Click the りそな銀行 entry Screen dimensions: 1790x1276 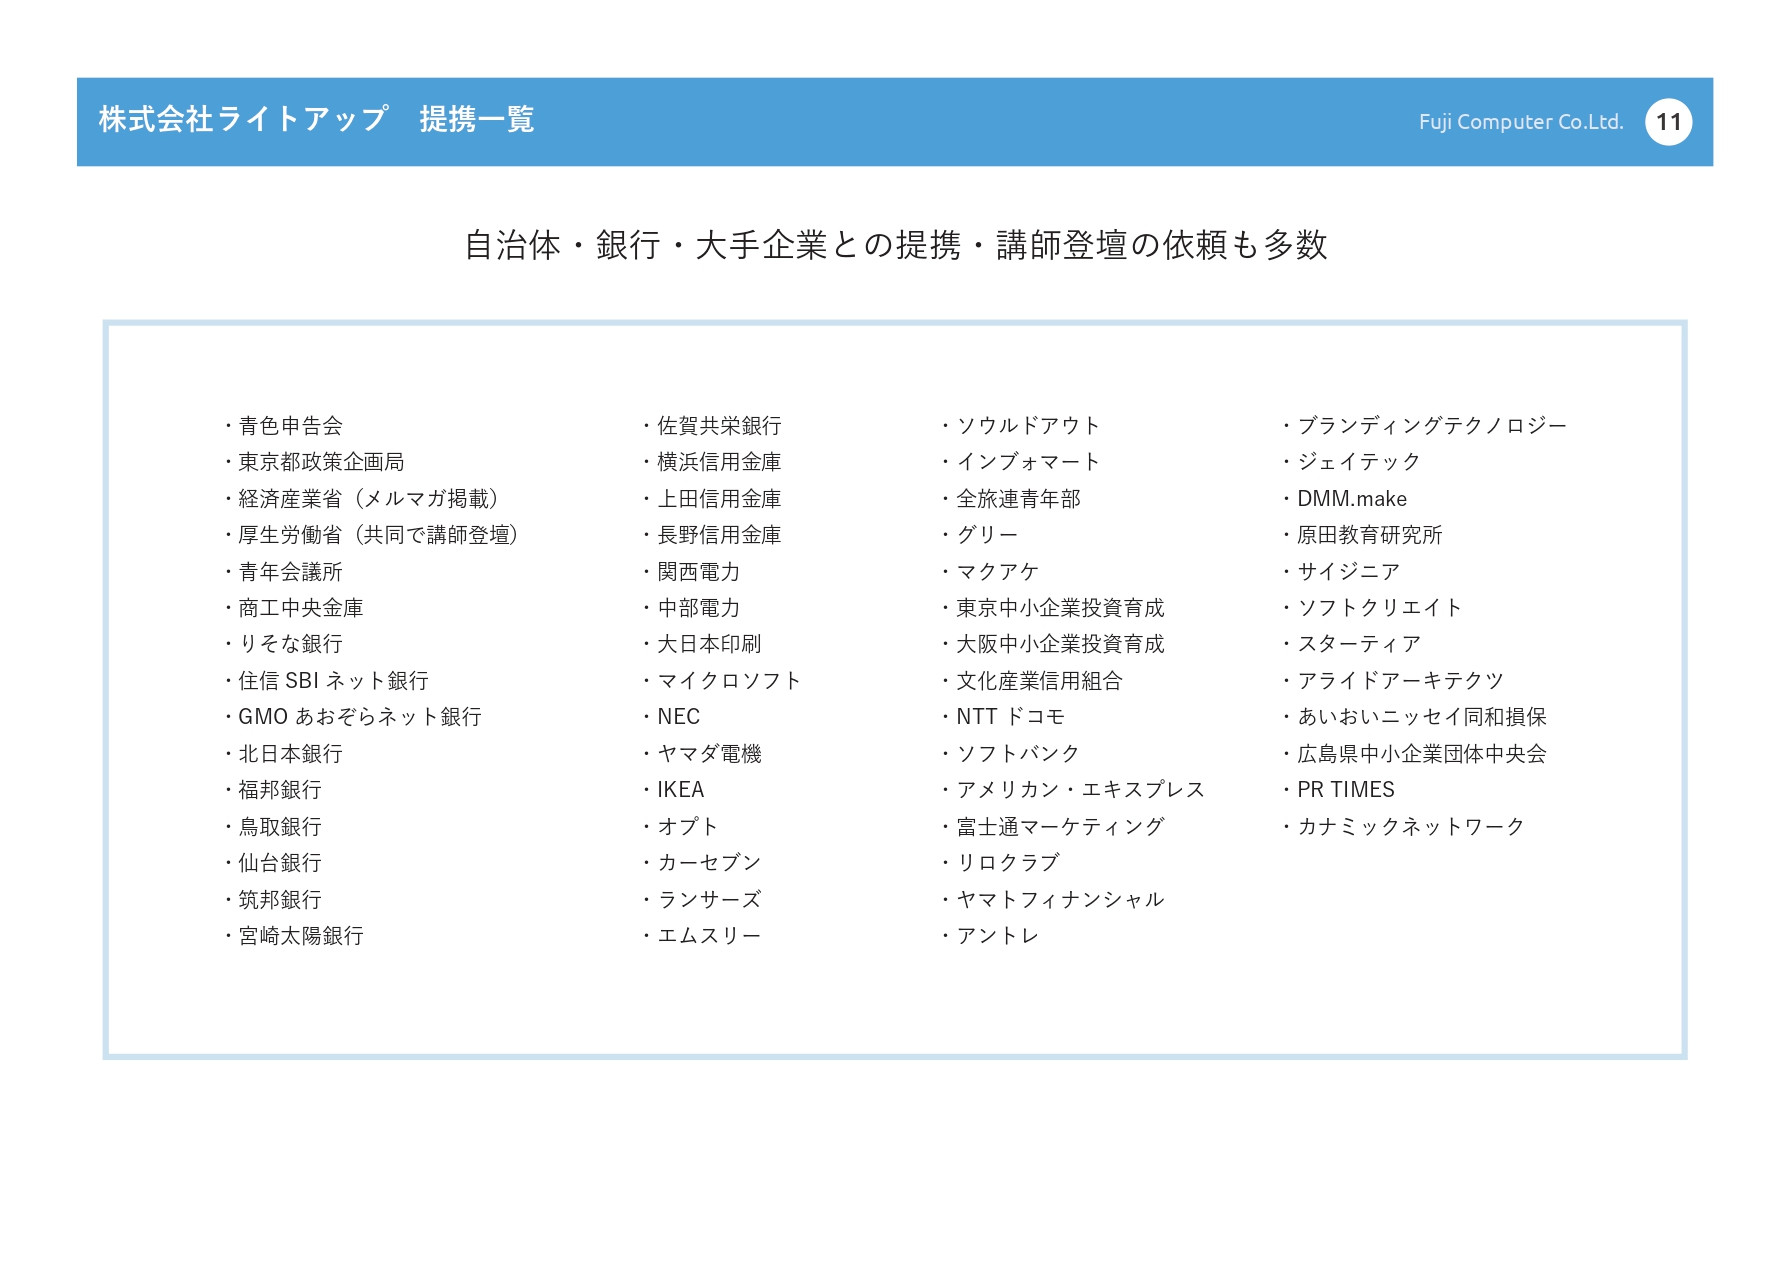click(x=284, y=644)
